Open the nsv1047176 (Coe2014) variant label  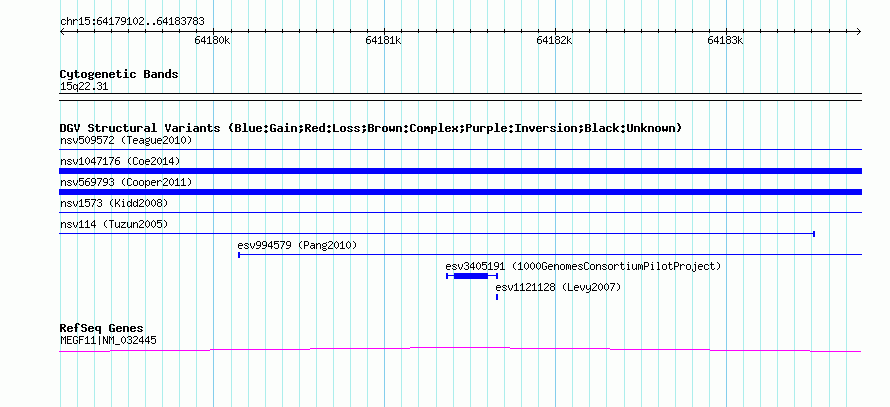[x=120, y=161]
